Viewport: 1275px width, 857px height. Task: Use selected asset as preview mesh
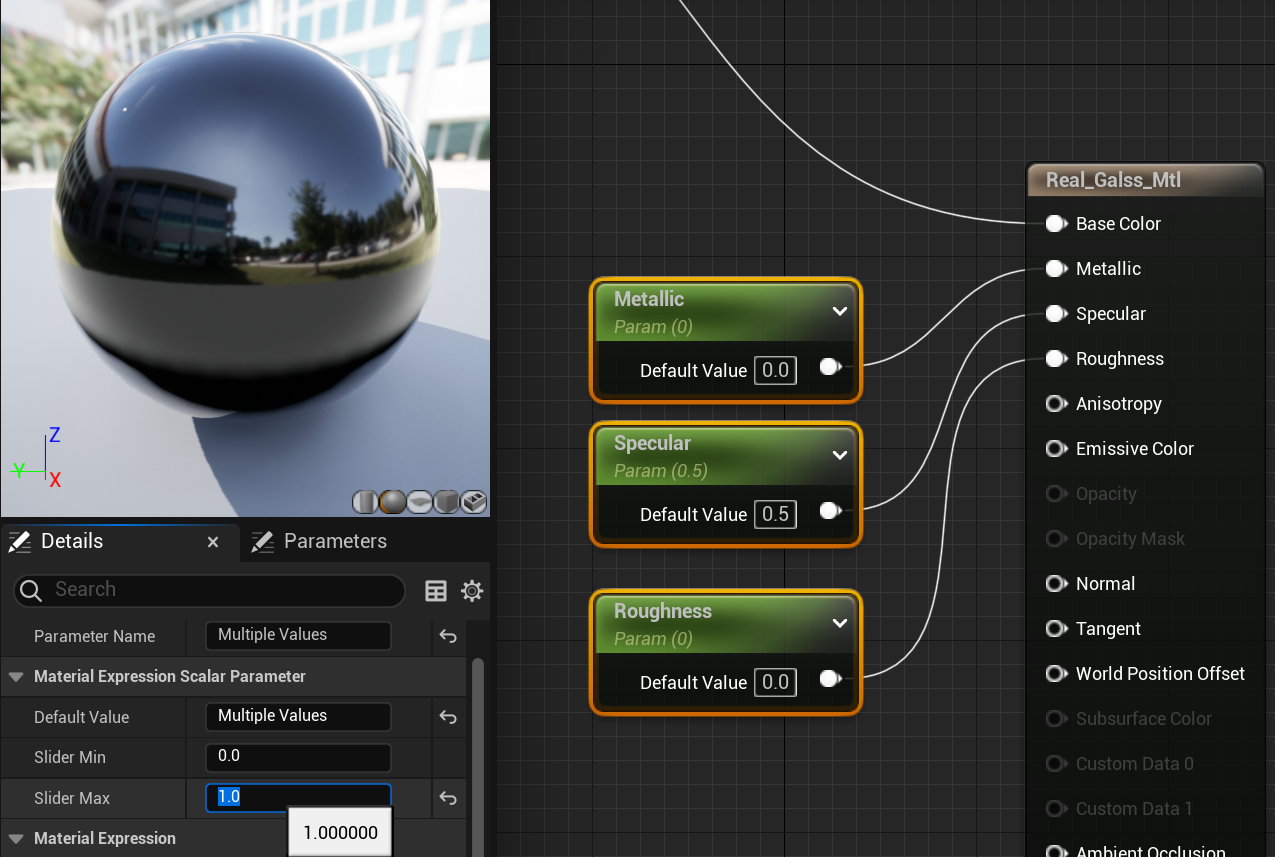[x=473, y=501]
